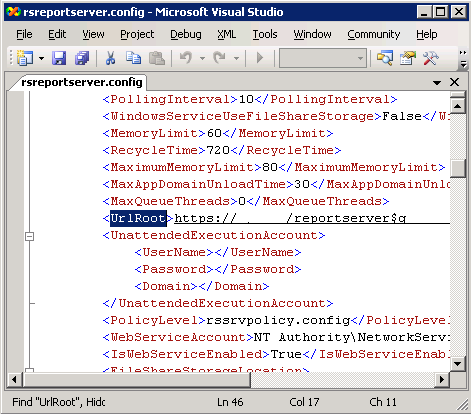The image size is (471, 414).
Task: Click the Redo arrow icon
Action: (220, 58)
